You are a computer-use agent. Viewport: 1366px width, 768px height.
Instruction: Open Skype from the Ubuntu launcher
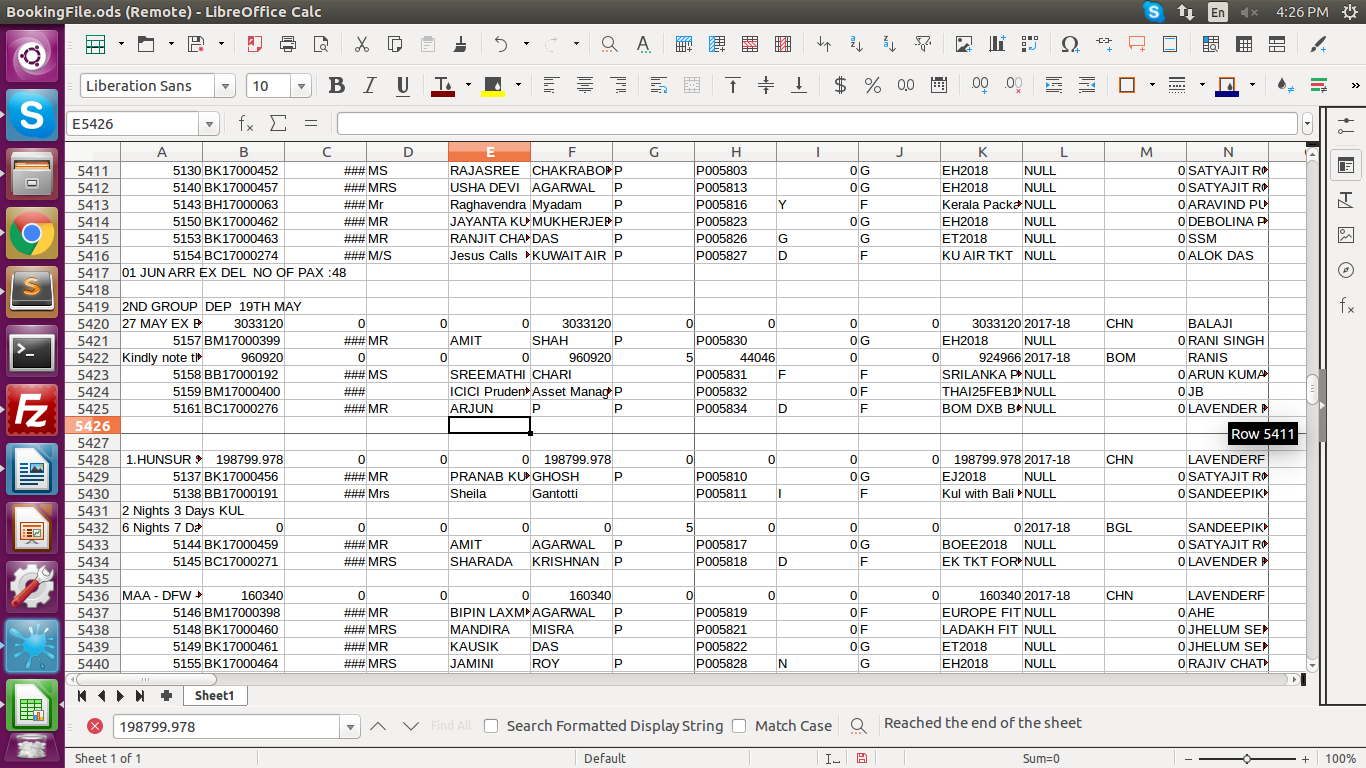(x=32, y=117)
